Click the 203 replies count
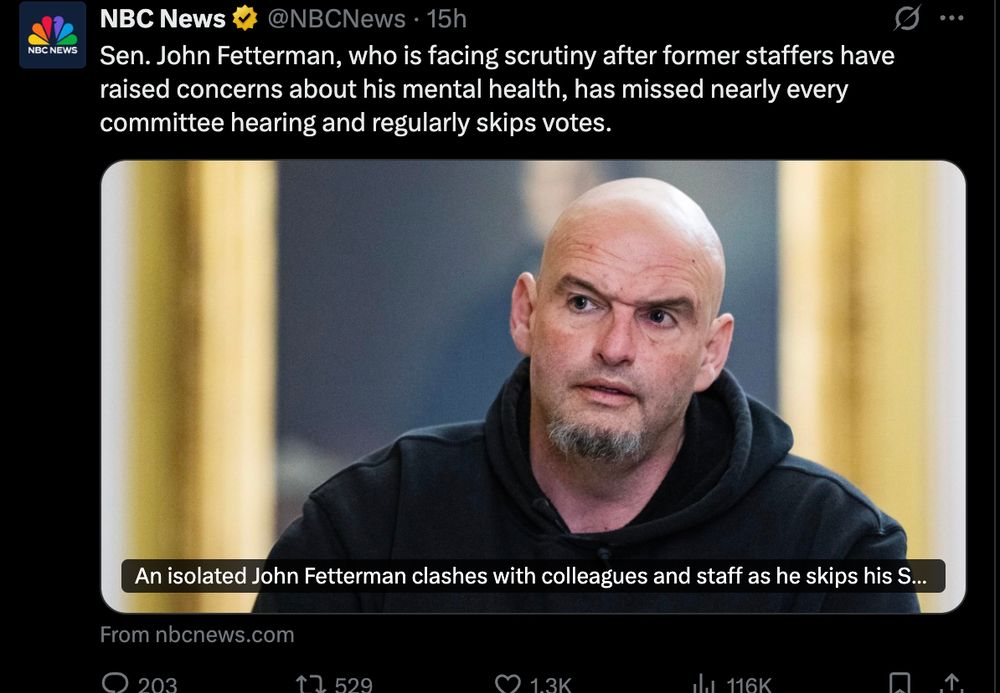 [x=158, y=685]
